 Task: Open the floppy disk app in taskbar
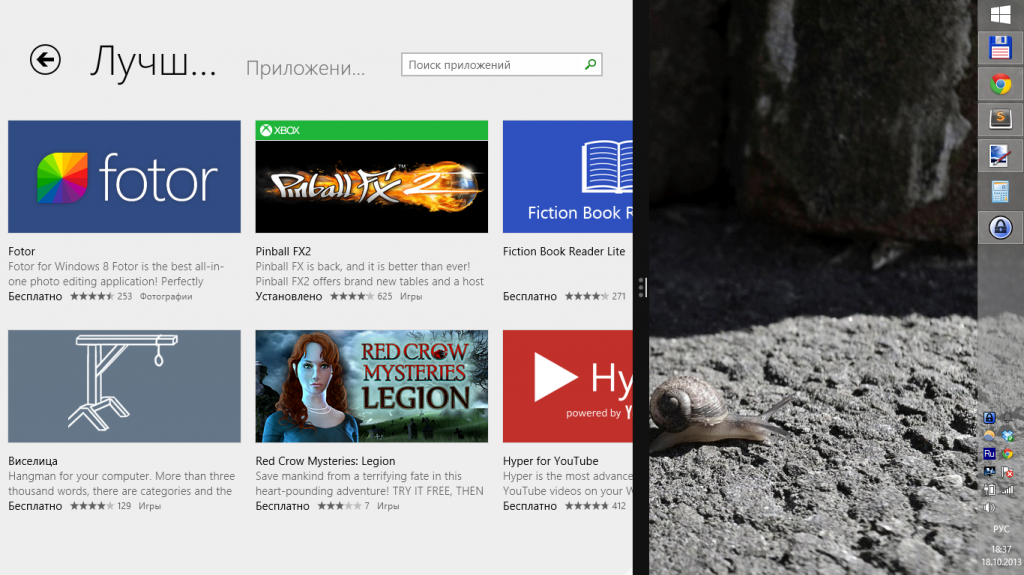tap(1000, 48)
